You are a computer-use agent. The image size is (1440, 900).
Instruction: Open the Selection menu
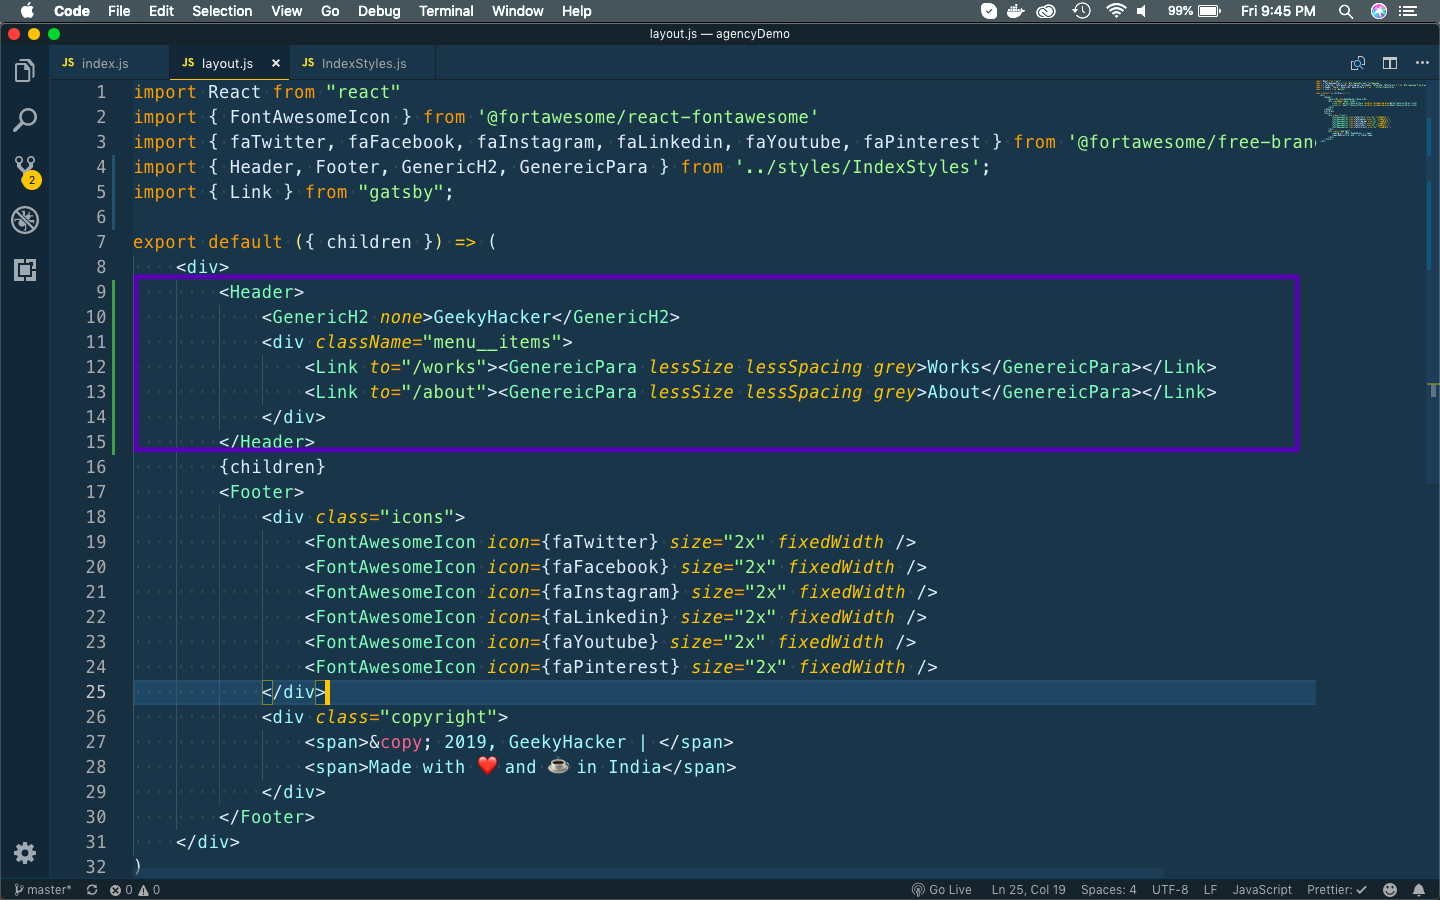[x=222, y=11]
